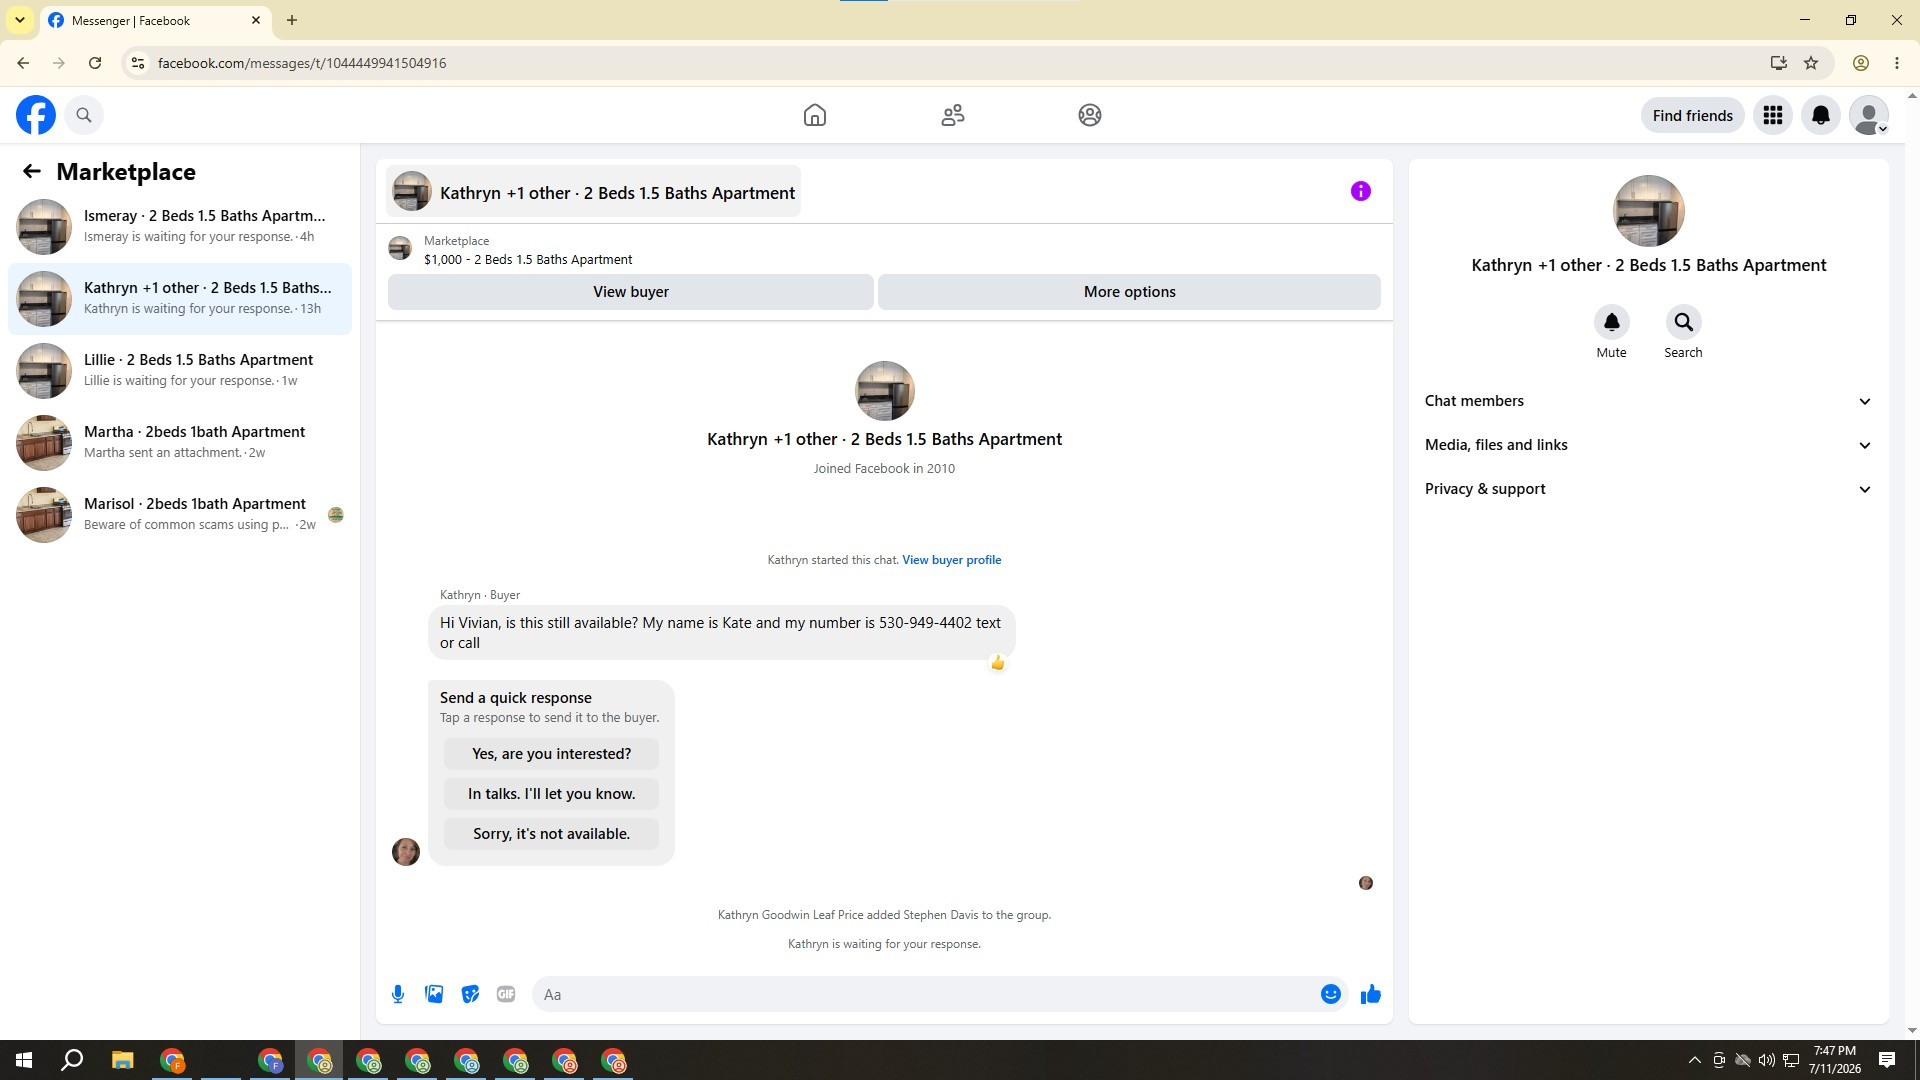Show hidden system tray icons chevron
Screen dimensions: 1920x1080
tap(1694, 1060)
